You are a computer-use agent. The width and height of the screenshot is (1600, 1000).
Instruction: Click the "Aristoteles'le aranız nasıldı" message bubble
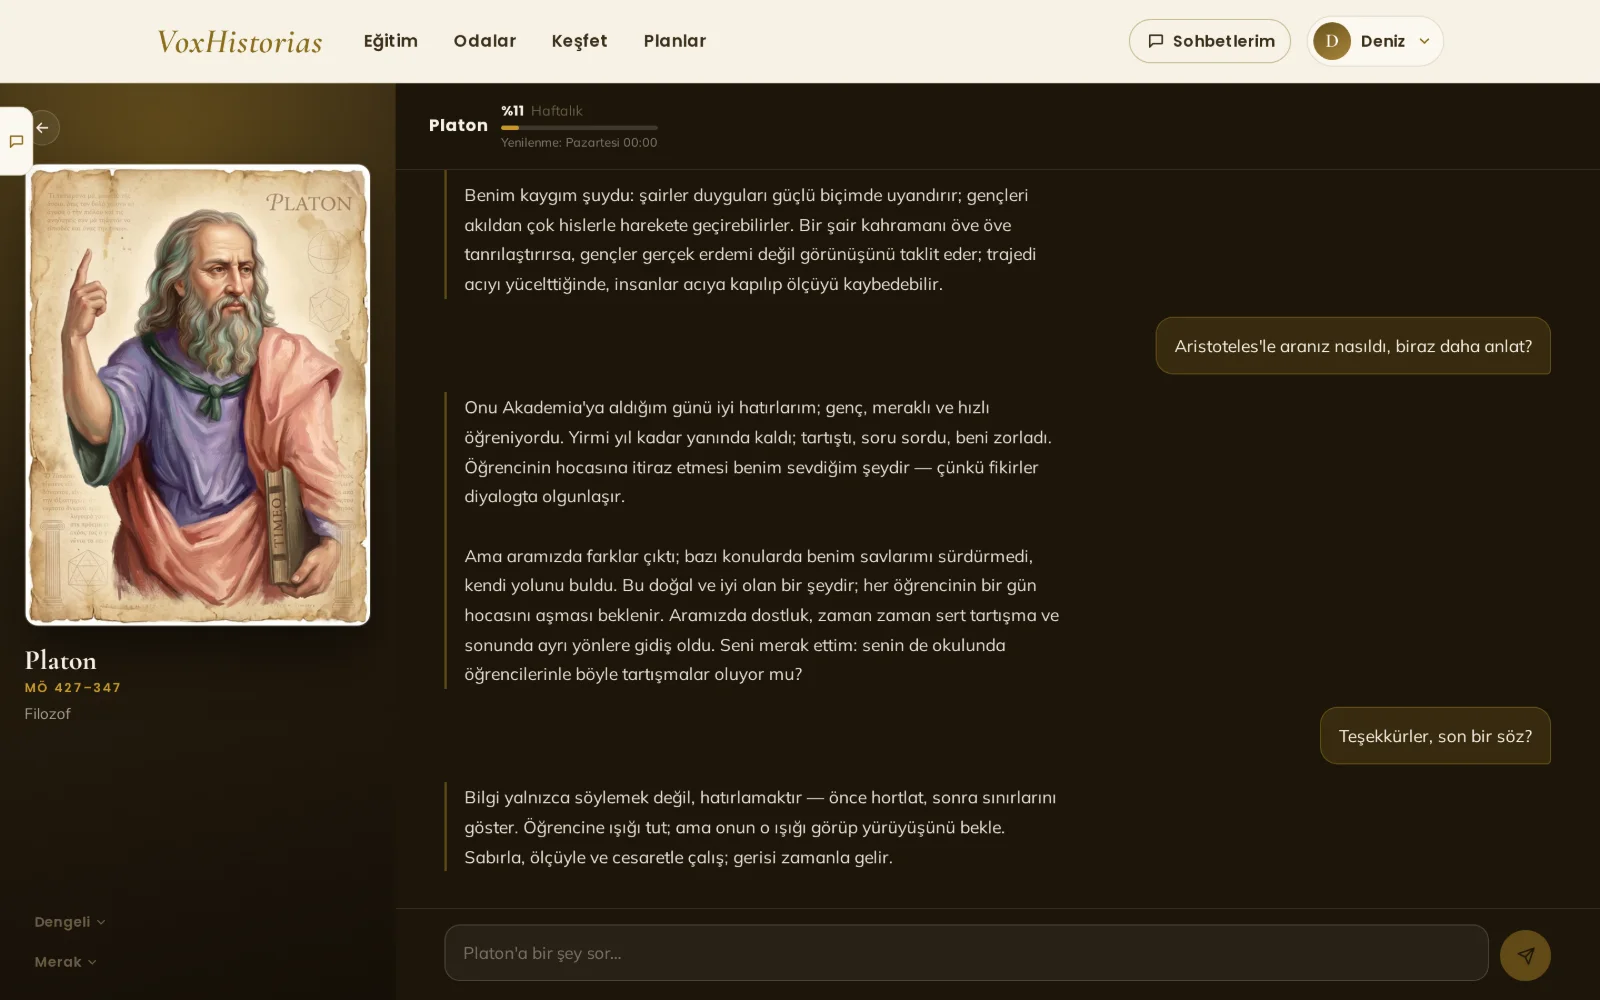click(1353, 346)
